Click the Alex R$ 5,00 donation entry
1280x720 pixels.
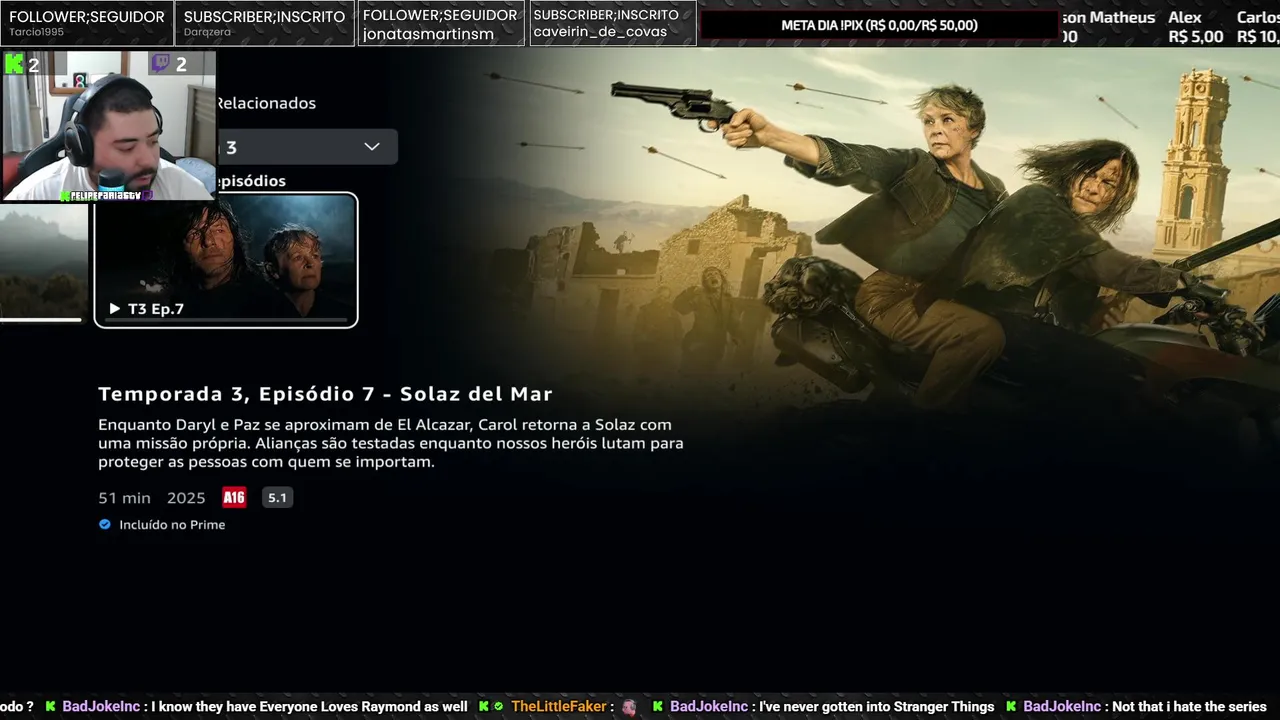(1195, 27)
